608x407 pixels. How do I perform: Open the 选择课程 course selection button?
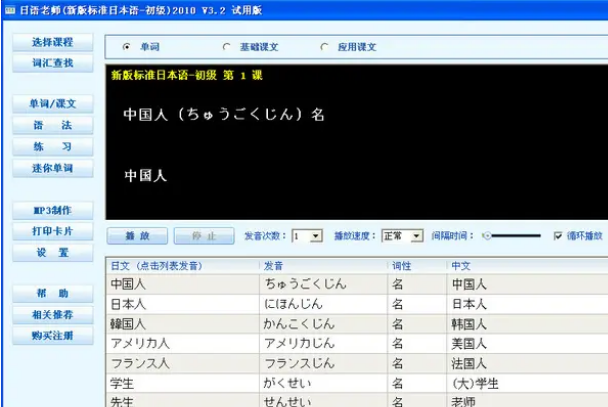coord(53,42)
